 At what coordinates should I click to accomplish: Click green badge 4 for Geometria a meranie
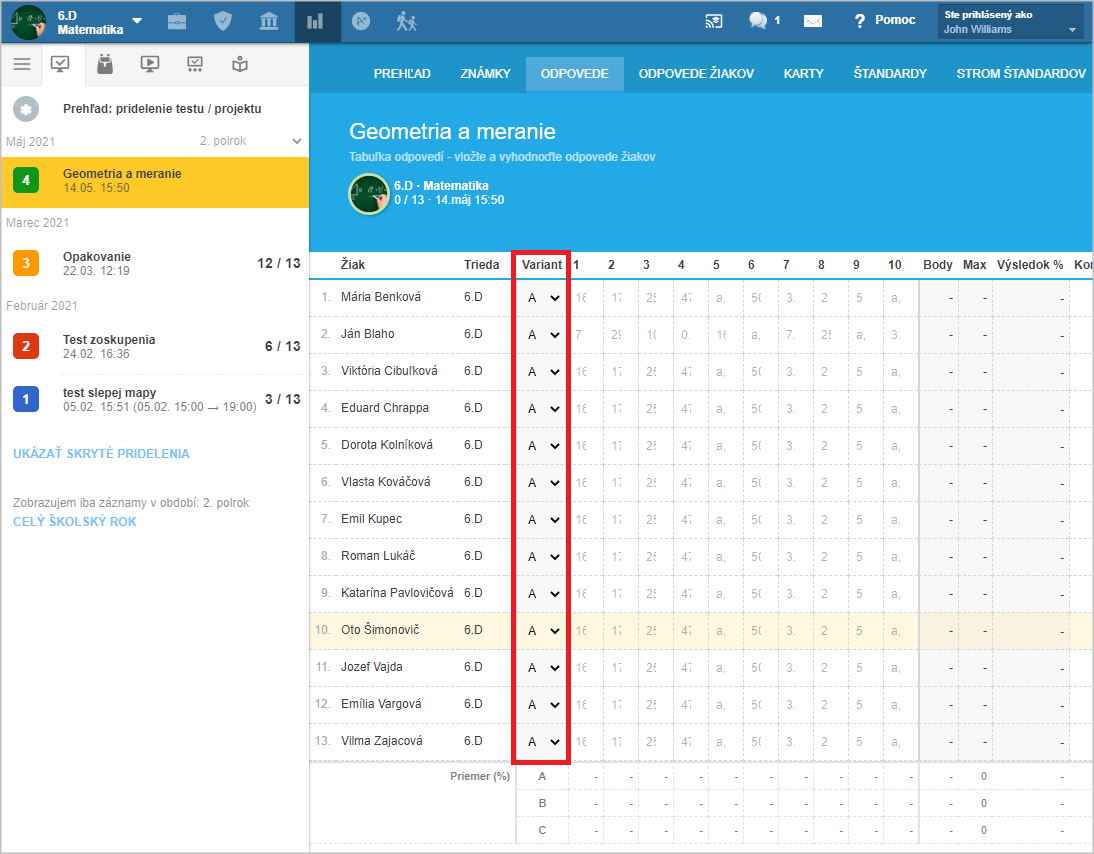click(x=26, y=181)
